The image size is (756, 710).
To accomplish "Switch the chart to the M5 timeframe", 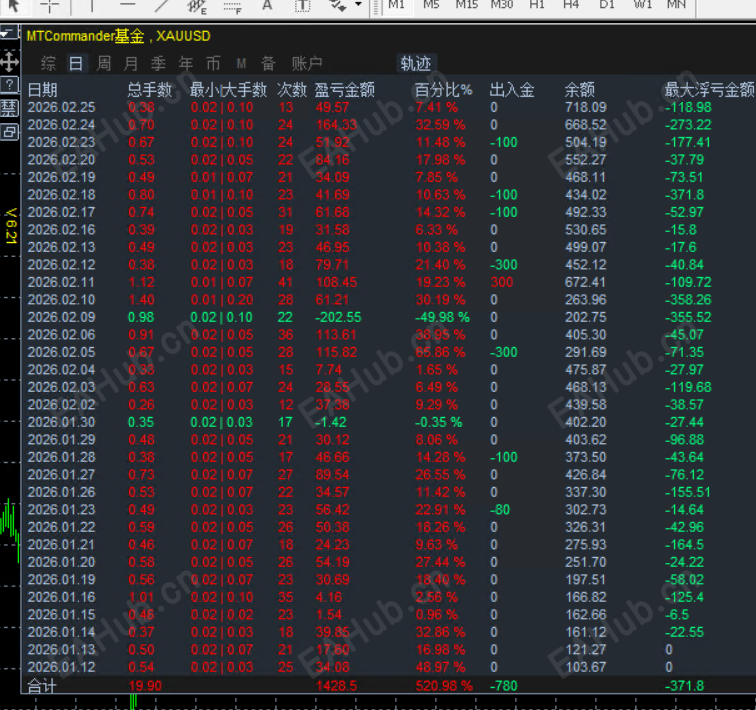I will click(x=431, y=5).
